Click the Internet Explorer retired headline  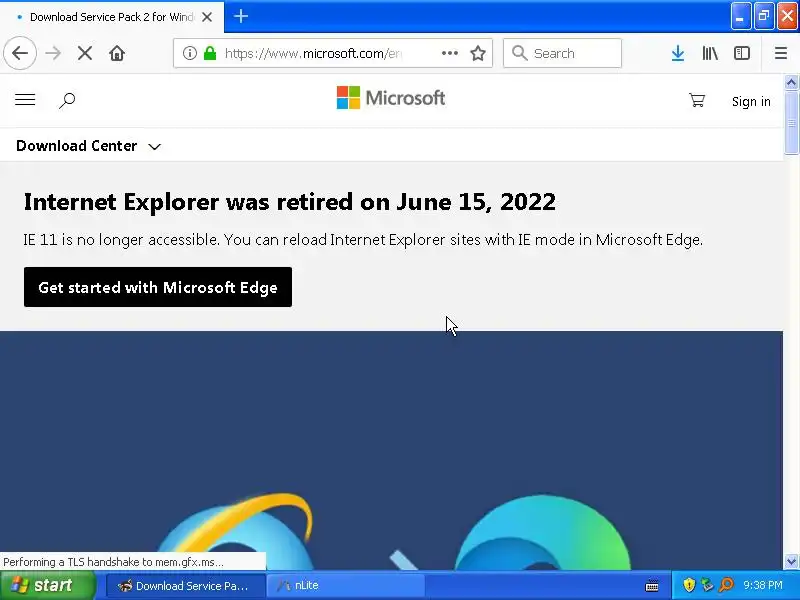click(289, 202)
